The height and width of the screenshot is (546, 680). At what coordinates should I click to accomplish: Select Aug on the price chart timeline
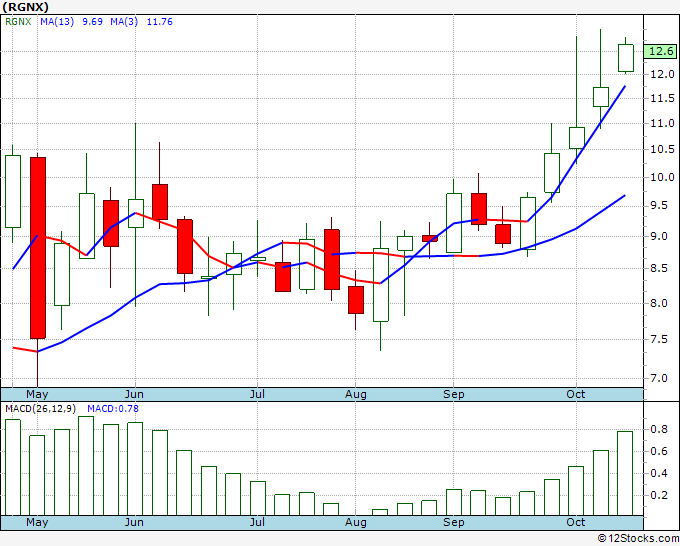(x=356, y=394)
